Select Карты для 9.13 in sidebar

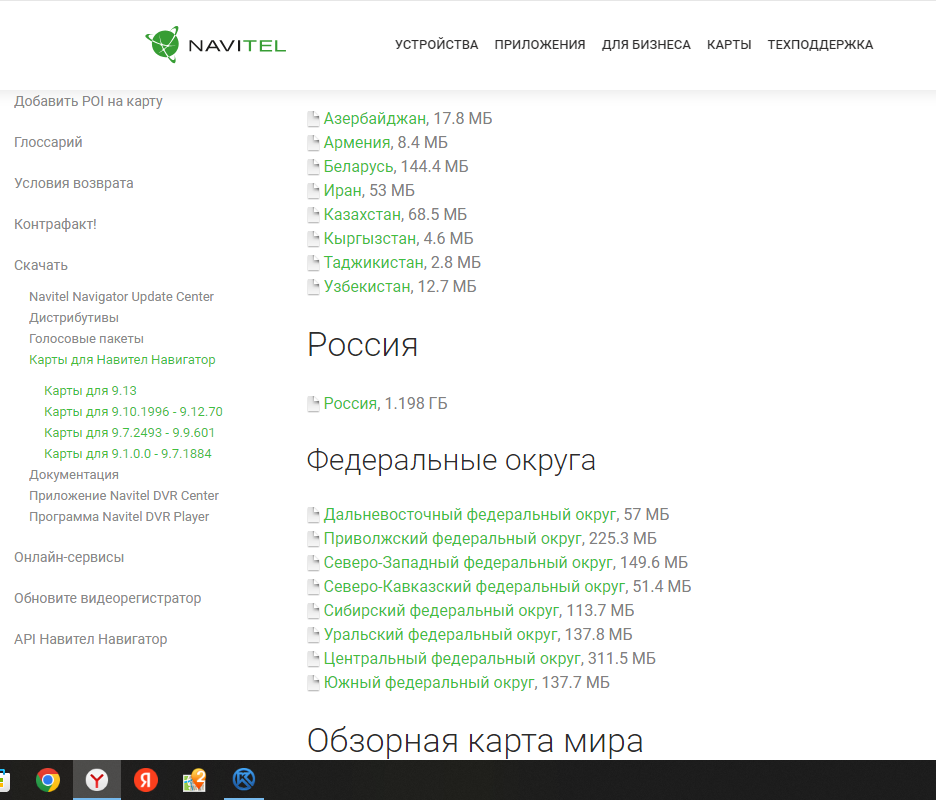(x=90, y=391)
